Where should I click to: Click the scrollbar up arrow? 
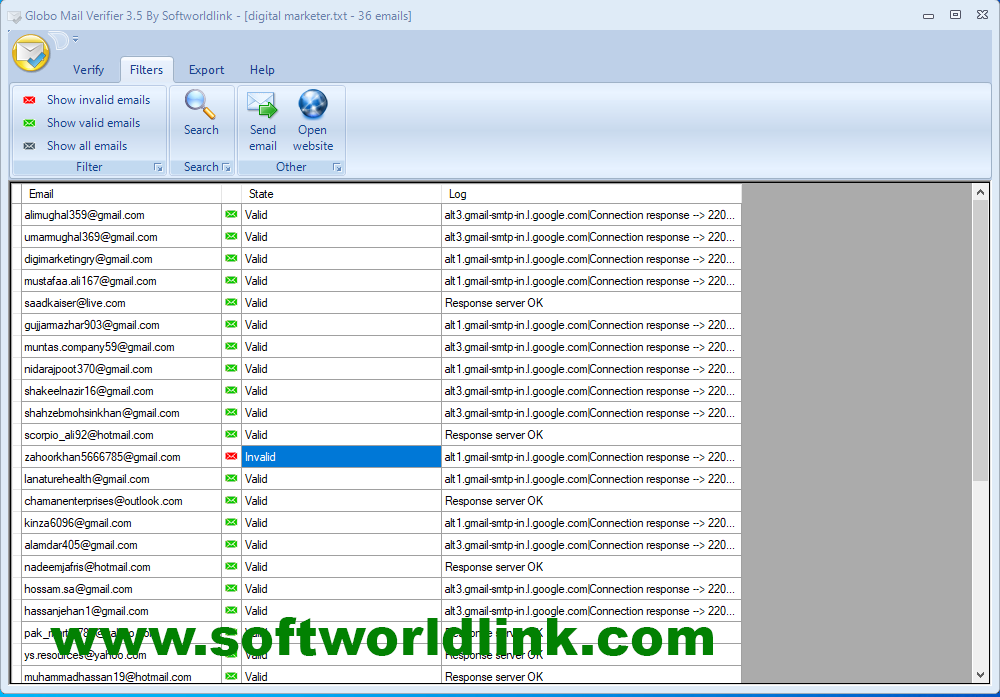(x=981, y=192)
